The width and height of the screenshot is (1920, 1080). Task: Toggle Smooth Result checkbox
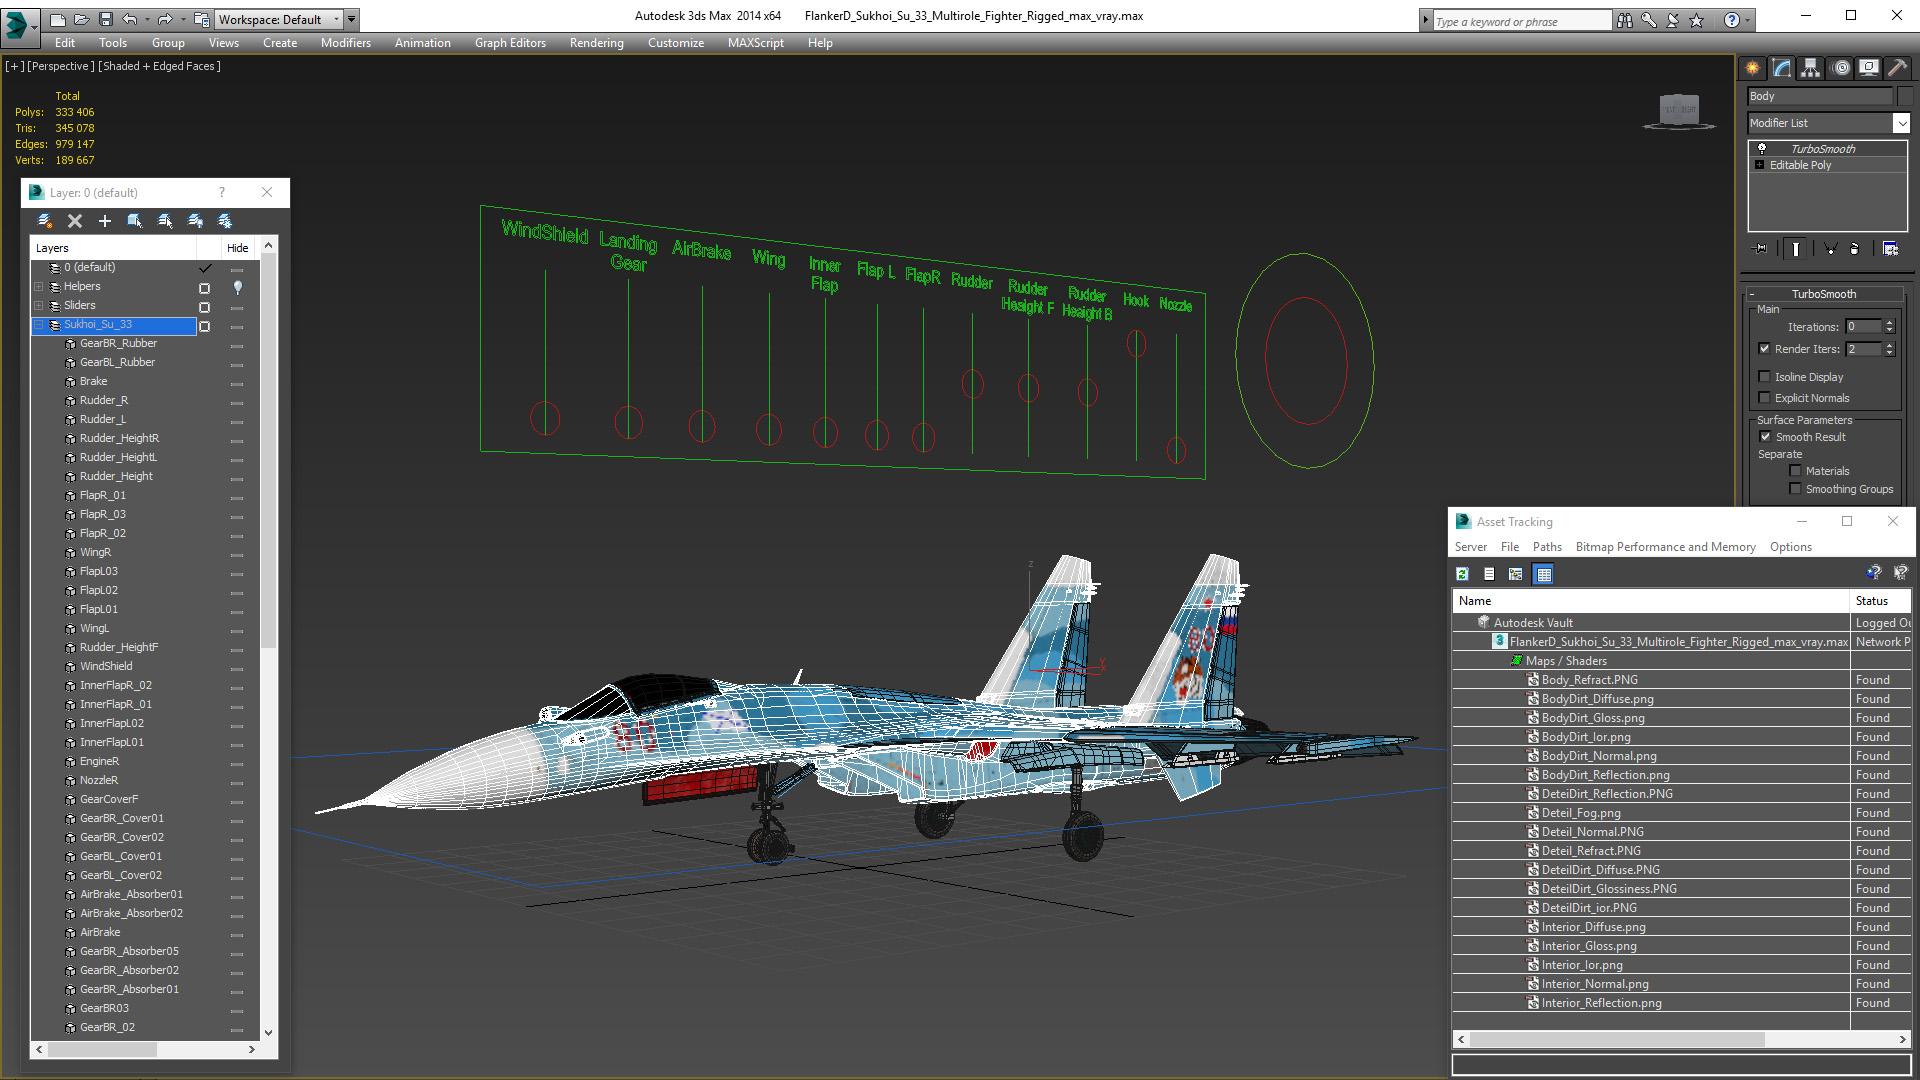coord(1764,436)
